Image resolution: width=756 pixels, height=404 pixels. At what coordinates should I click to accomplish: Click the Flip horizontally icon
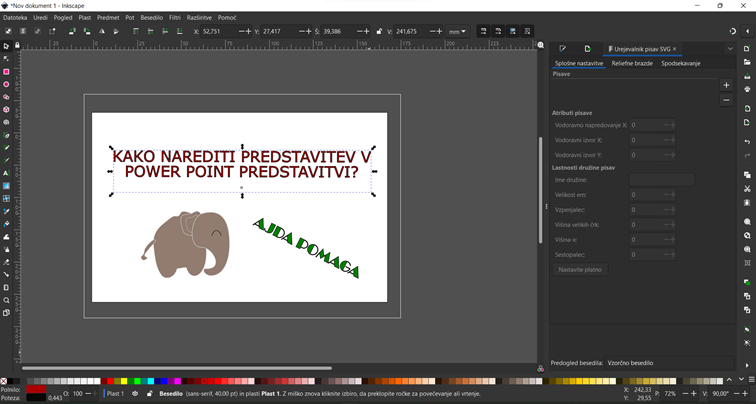coord(101,31)
